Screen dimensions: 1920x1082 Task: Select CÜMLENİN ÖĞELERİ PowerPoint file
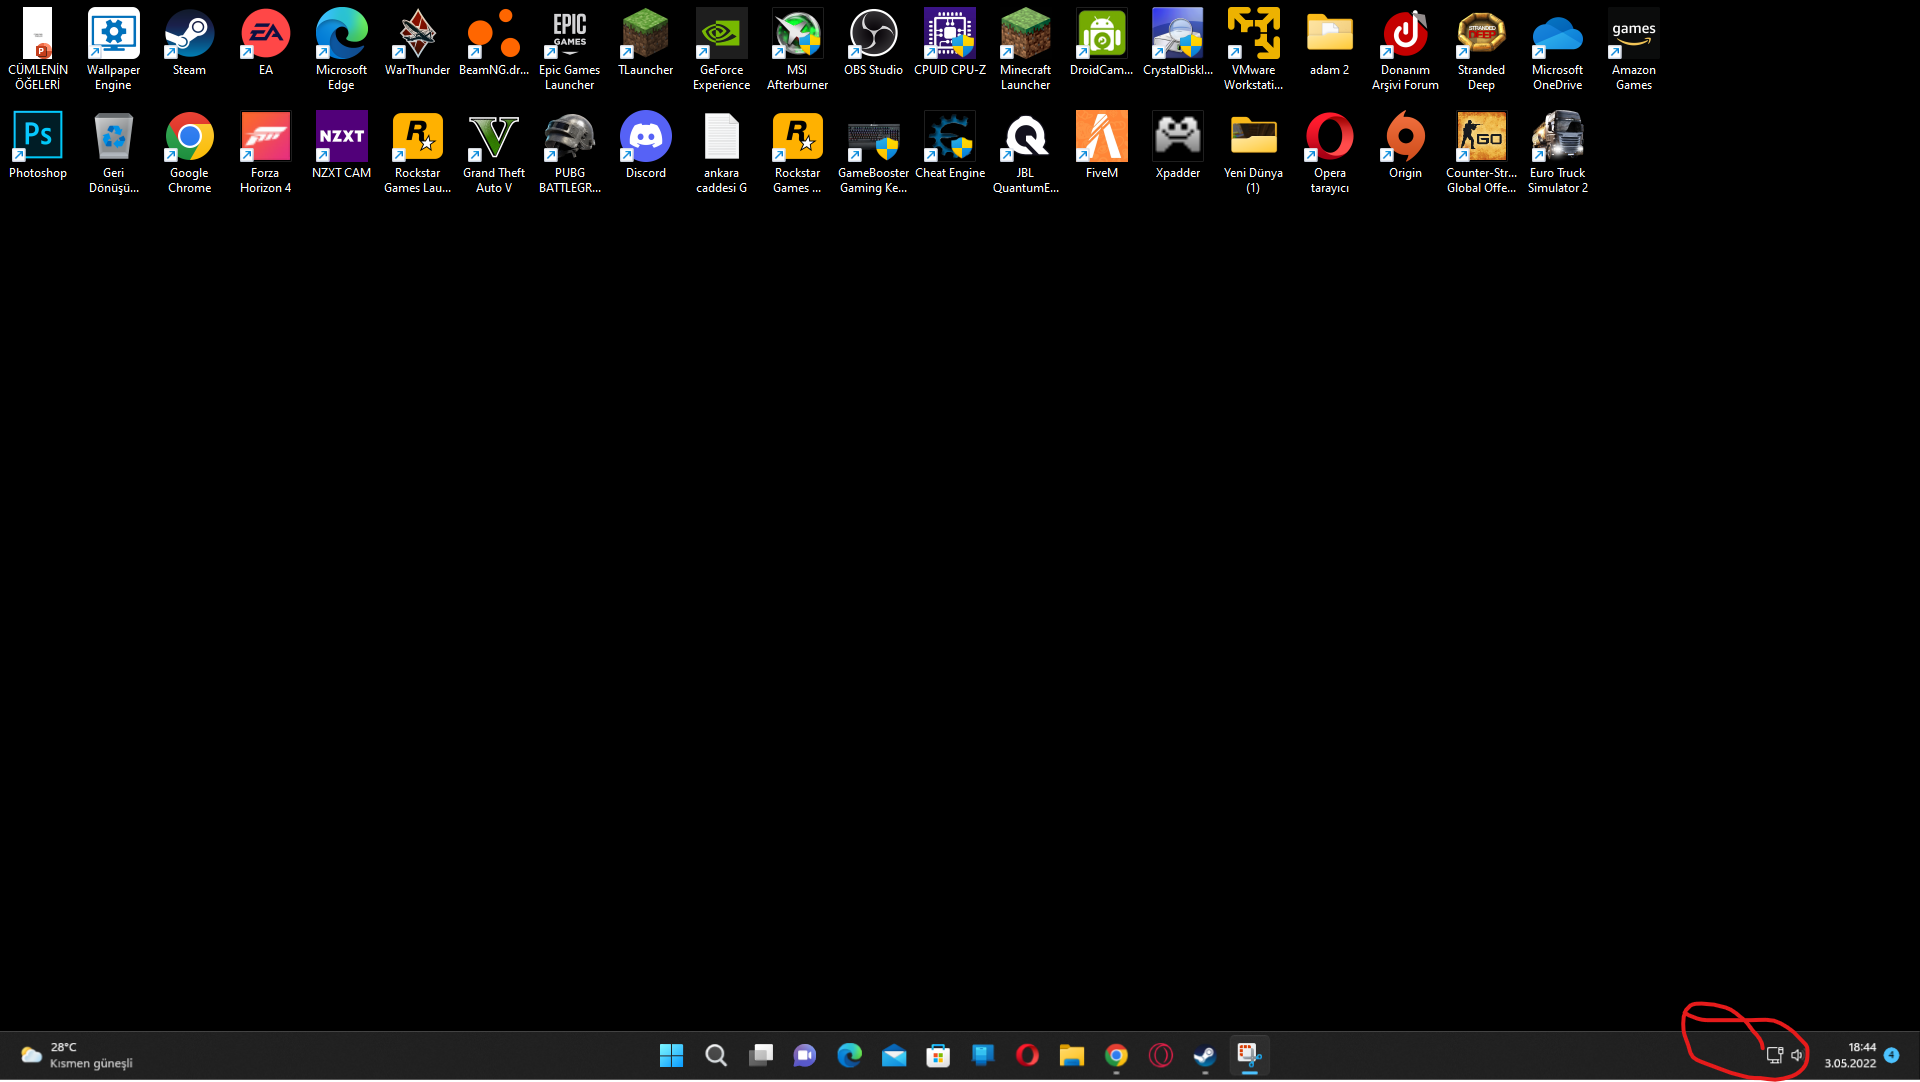pos(38,50)
